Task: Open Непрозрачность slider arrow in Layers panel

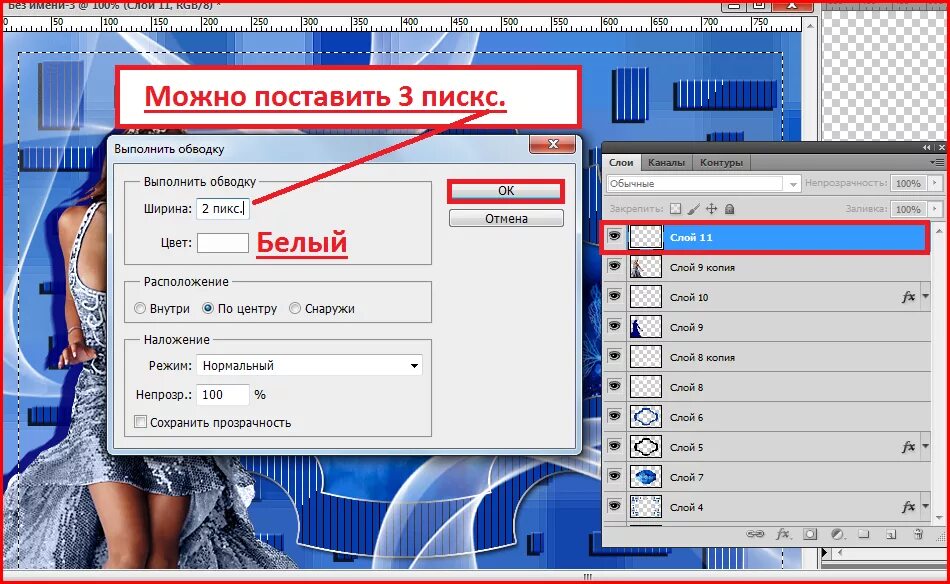Action: pos(935,183)
